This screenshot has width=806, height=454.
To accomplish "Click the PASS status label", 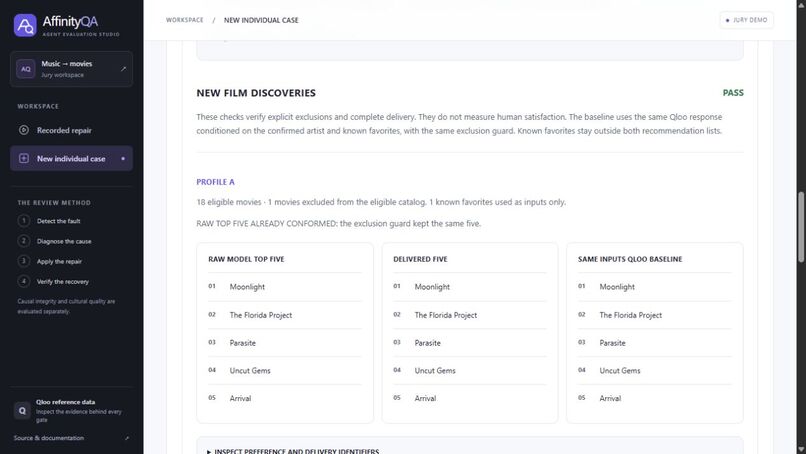I will tap(733, 93).
